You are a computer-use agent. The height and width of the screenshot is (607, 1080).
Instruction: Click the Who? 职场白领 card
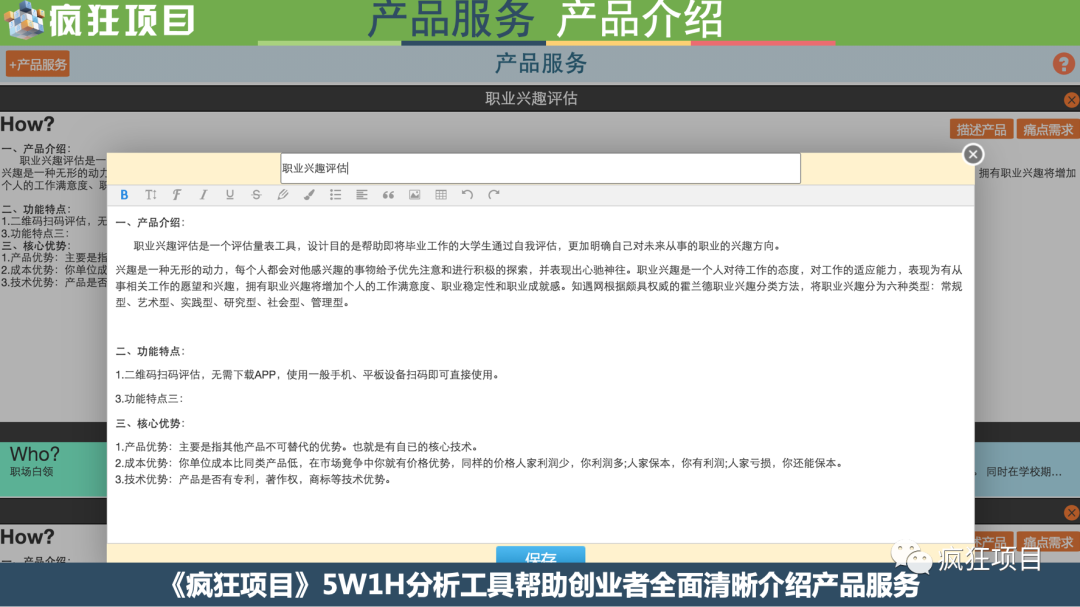point(54,469)
